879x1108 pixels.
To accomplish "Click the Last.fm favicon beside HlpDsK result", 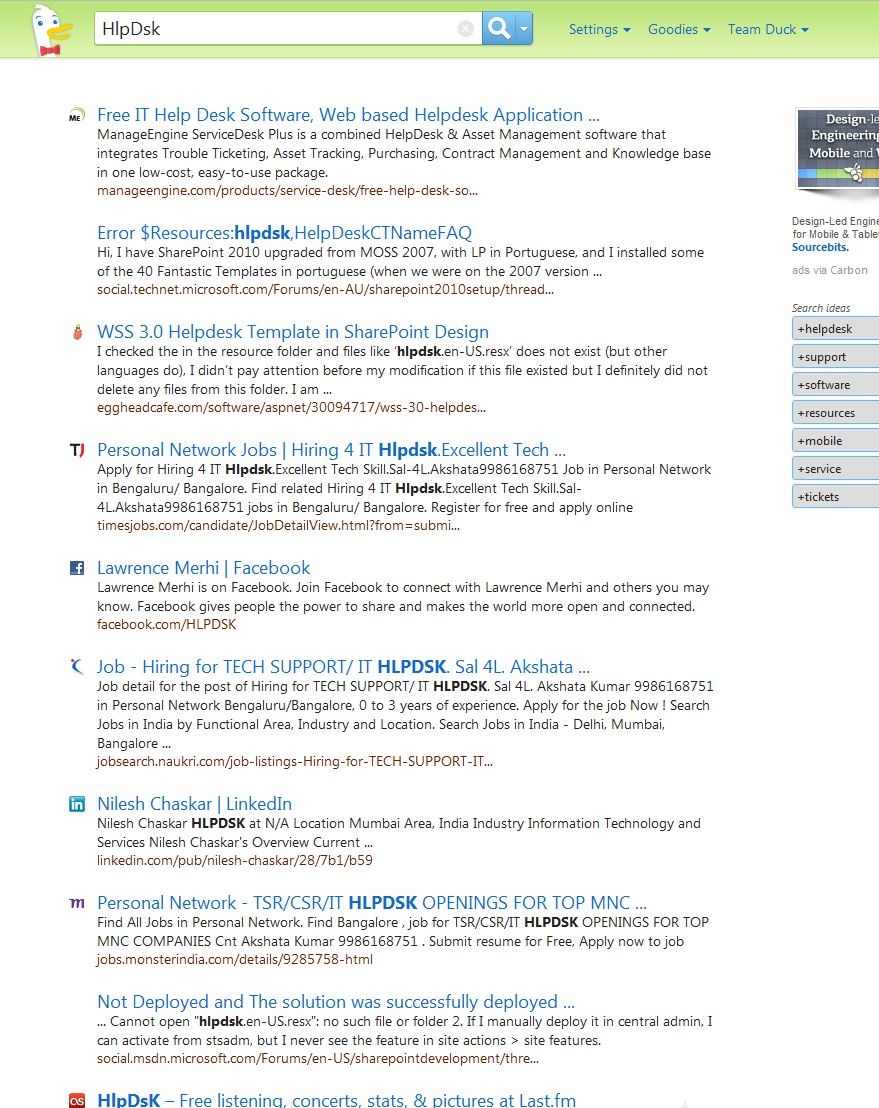I will (77, 1100).
